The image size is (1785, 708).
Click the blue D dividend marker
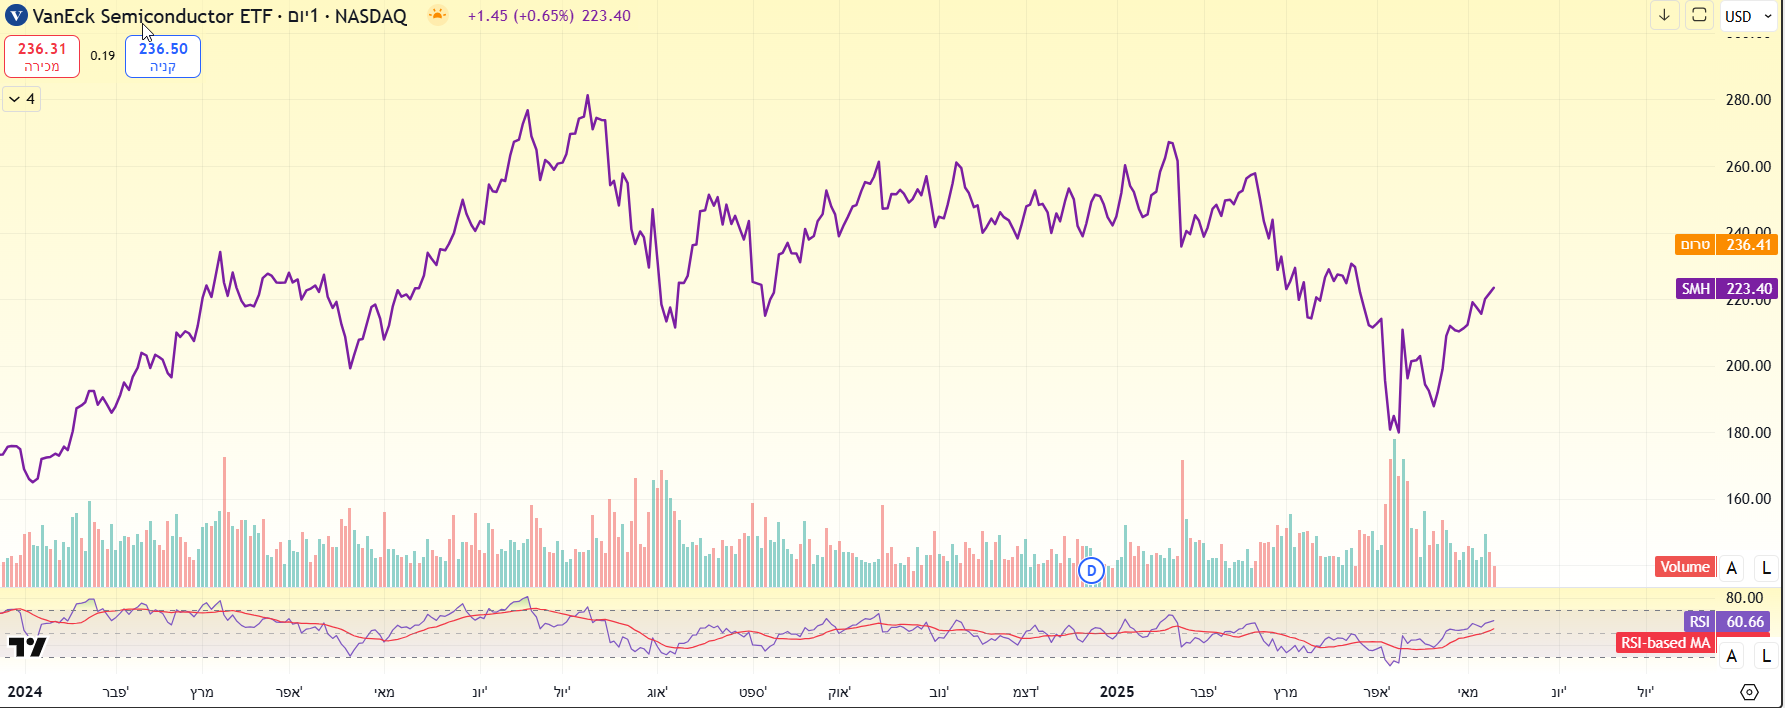point(1091,571)
